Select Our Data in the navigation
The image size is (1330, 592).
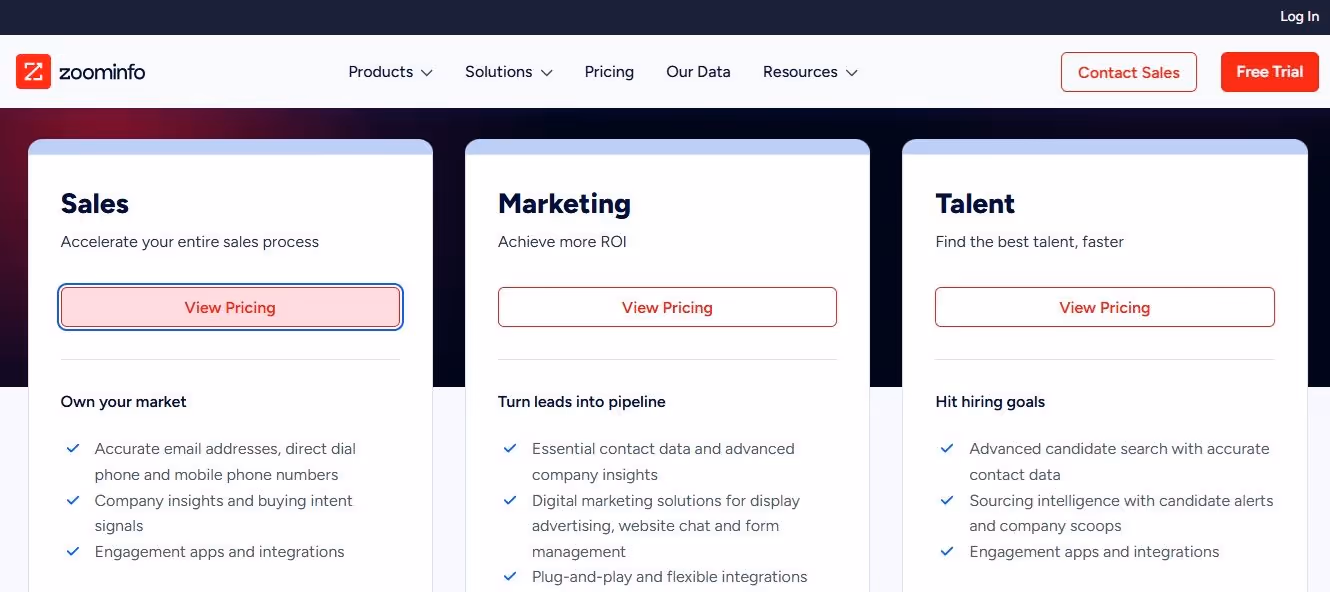[x=698, y=71]
